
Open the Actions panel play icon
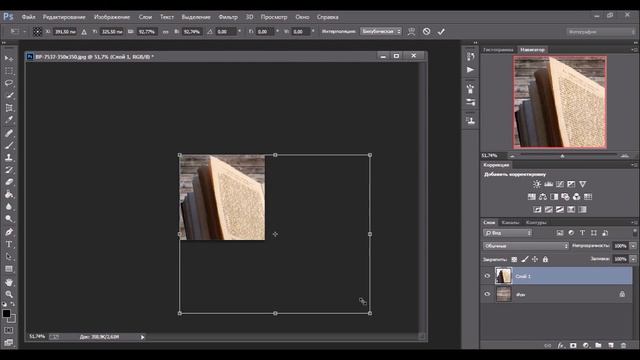tap(470, 70)
